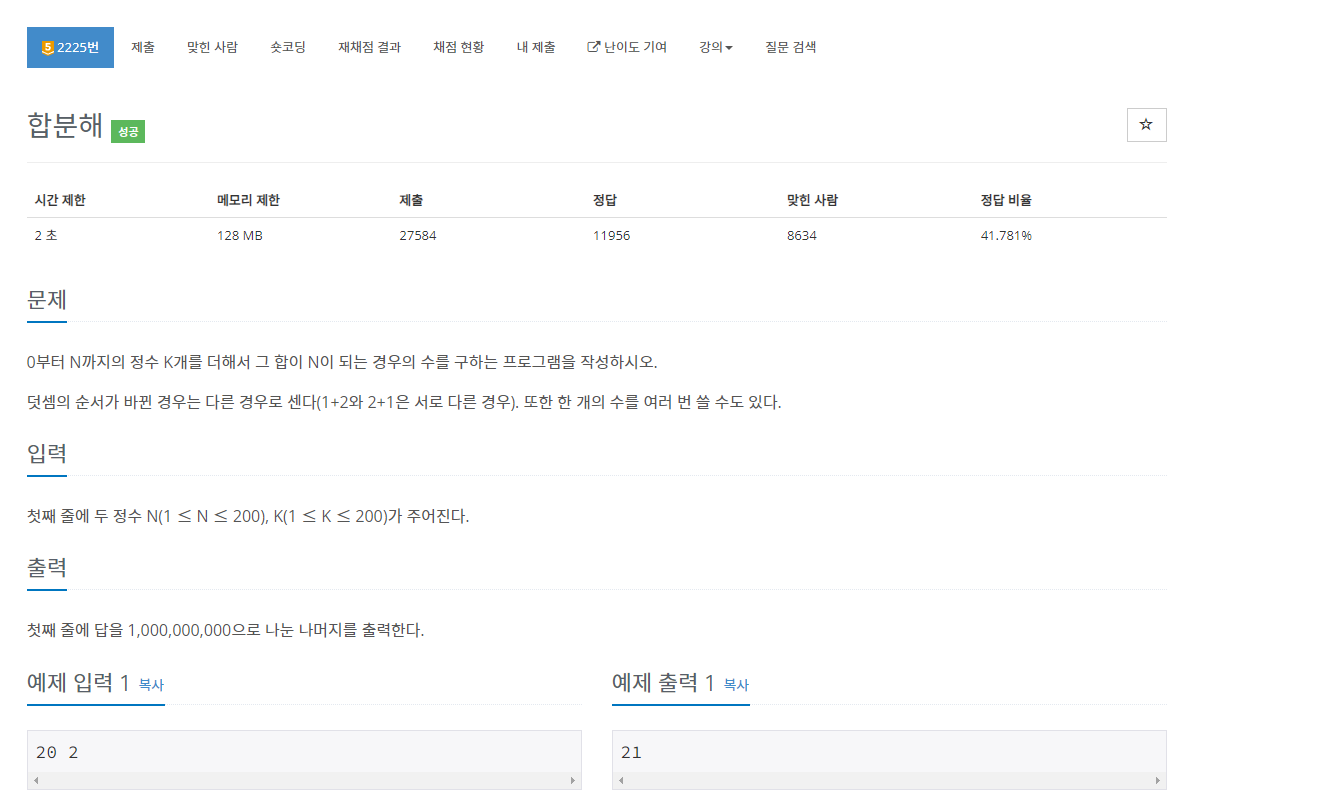
Task: Click the external link icon beside 난이도 기여
Action: [593, 47]
